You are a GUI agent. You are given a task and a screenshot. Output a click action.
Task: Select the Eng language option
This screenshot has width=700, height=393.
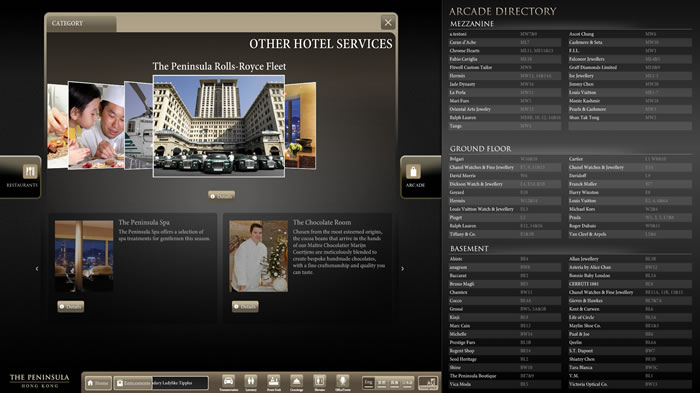[x=368, y=383]
